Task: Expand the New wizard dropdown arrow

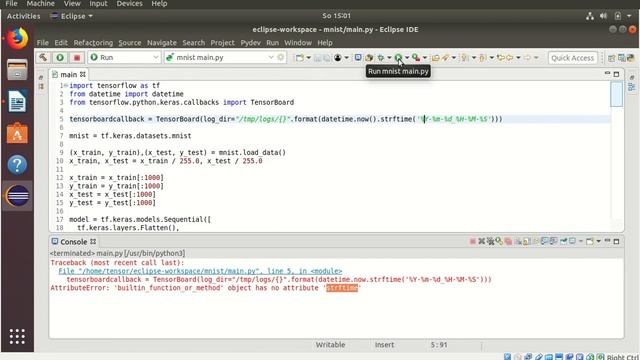Action: coord(309,58)
